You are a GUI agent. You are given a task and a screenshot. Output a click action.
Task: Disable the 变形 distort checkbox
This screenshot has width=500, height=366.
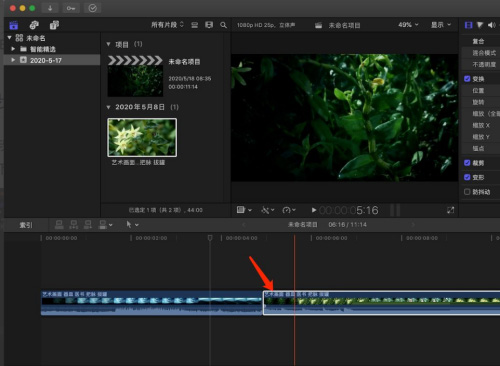(467, 177)
